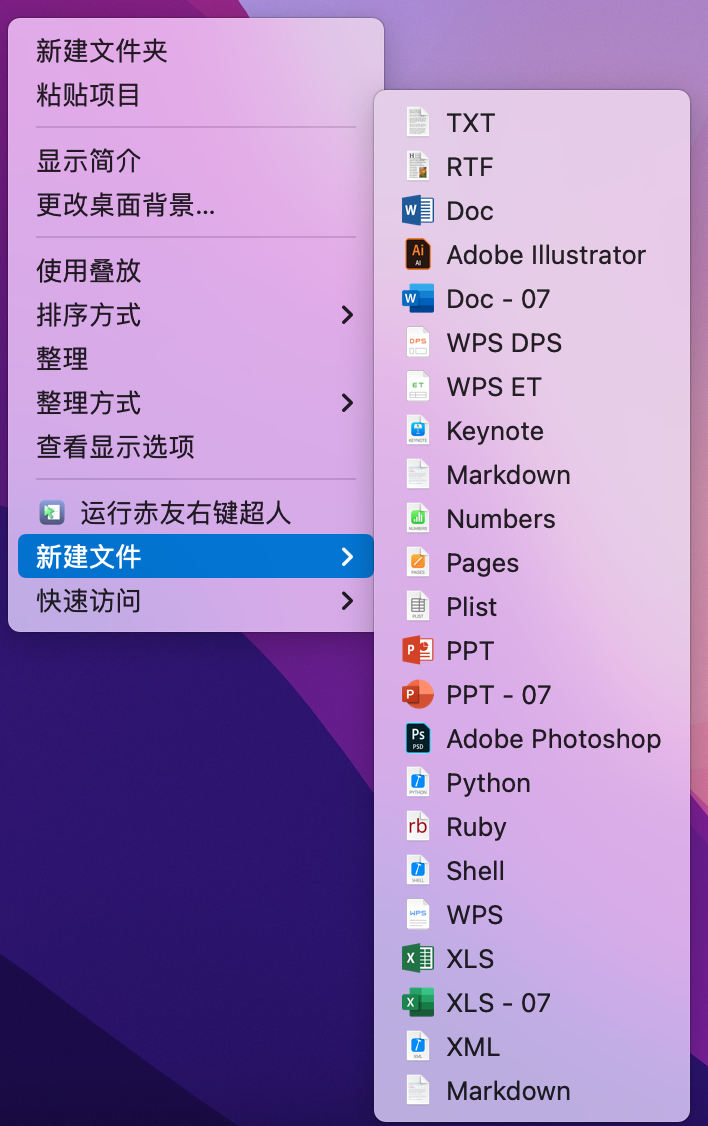
Task: Select 更改桌面背景… menu entry
Action: [x=125, y=205]
